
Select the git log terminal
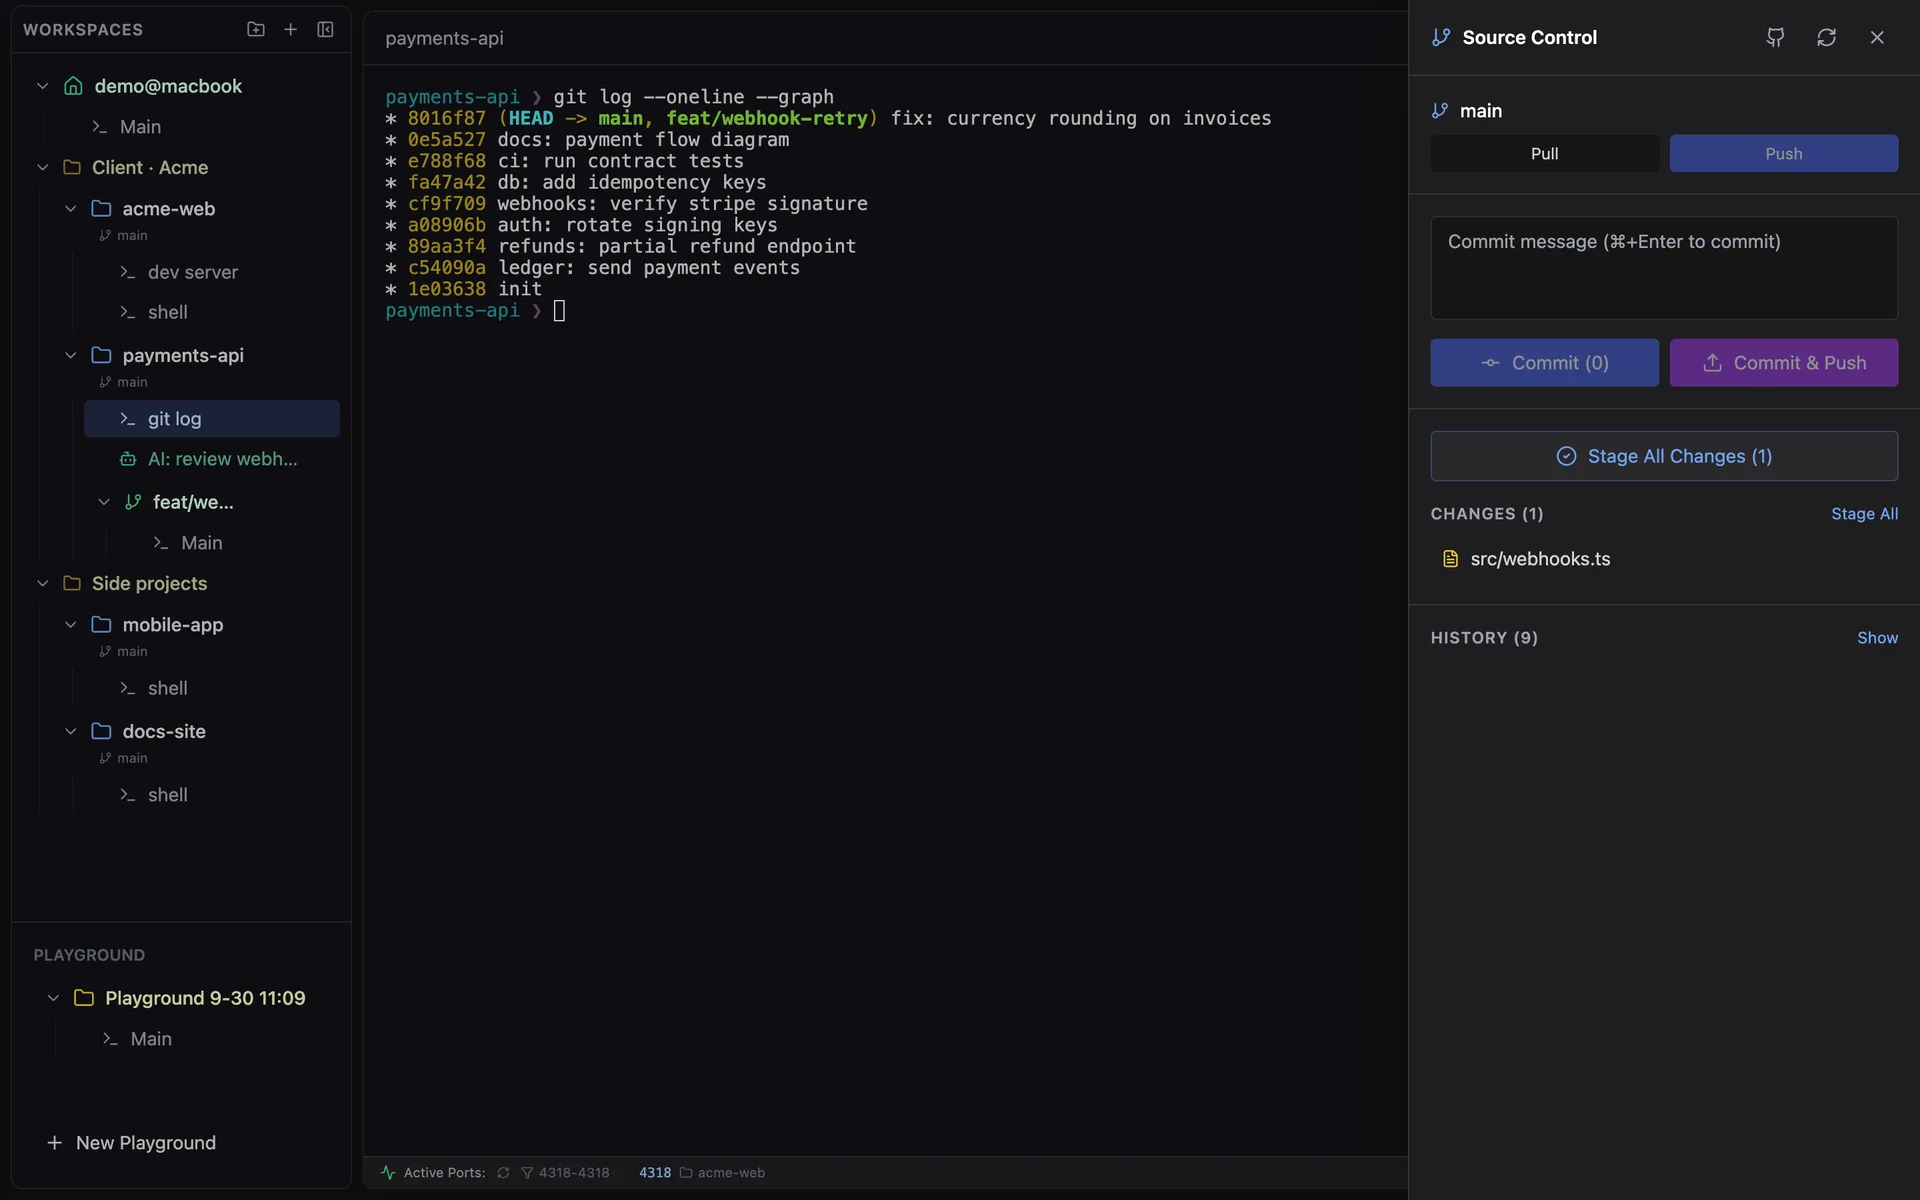click(212, 419)
